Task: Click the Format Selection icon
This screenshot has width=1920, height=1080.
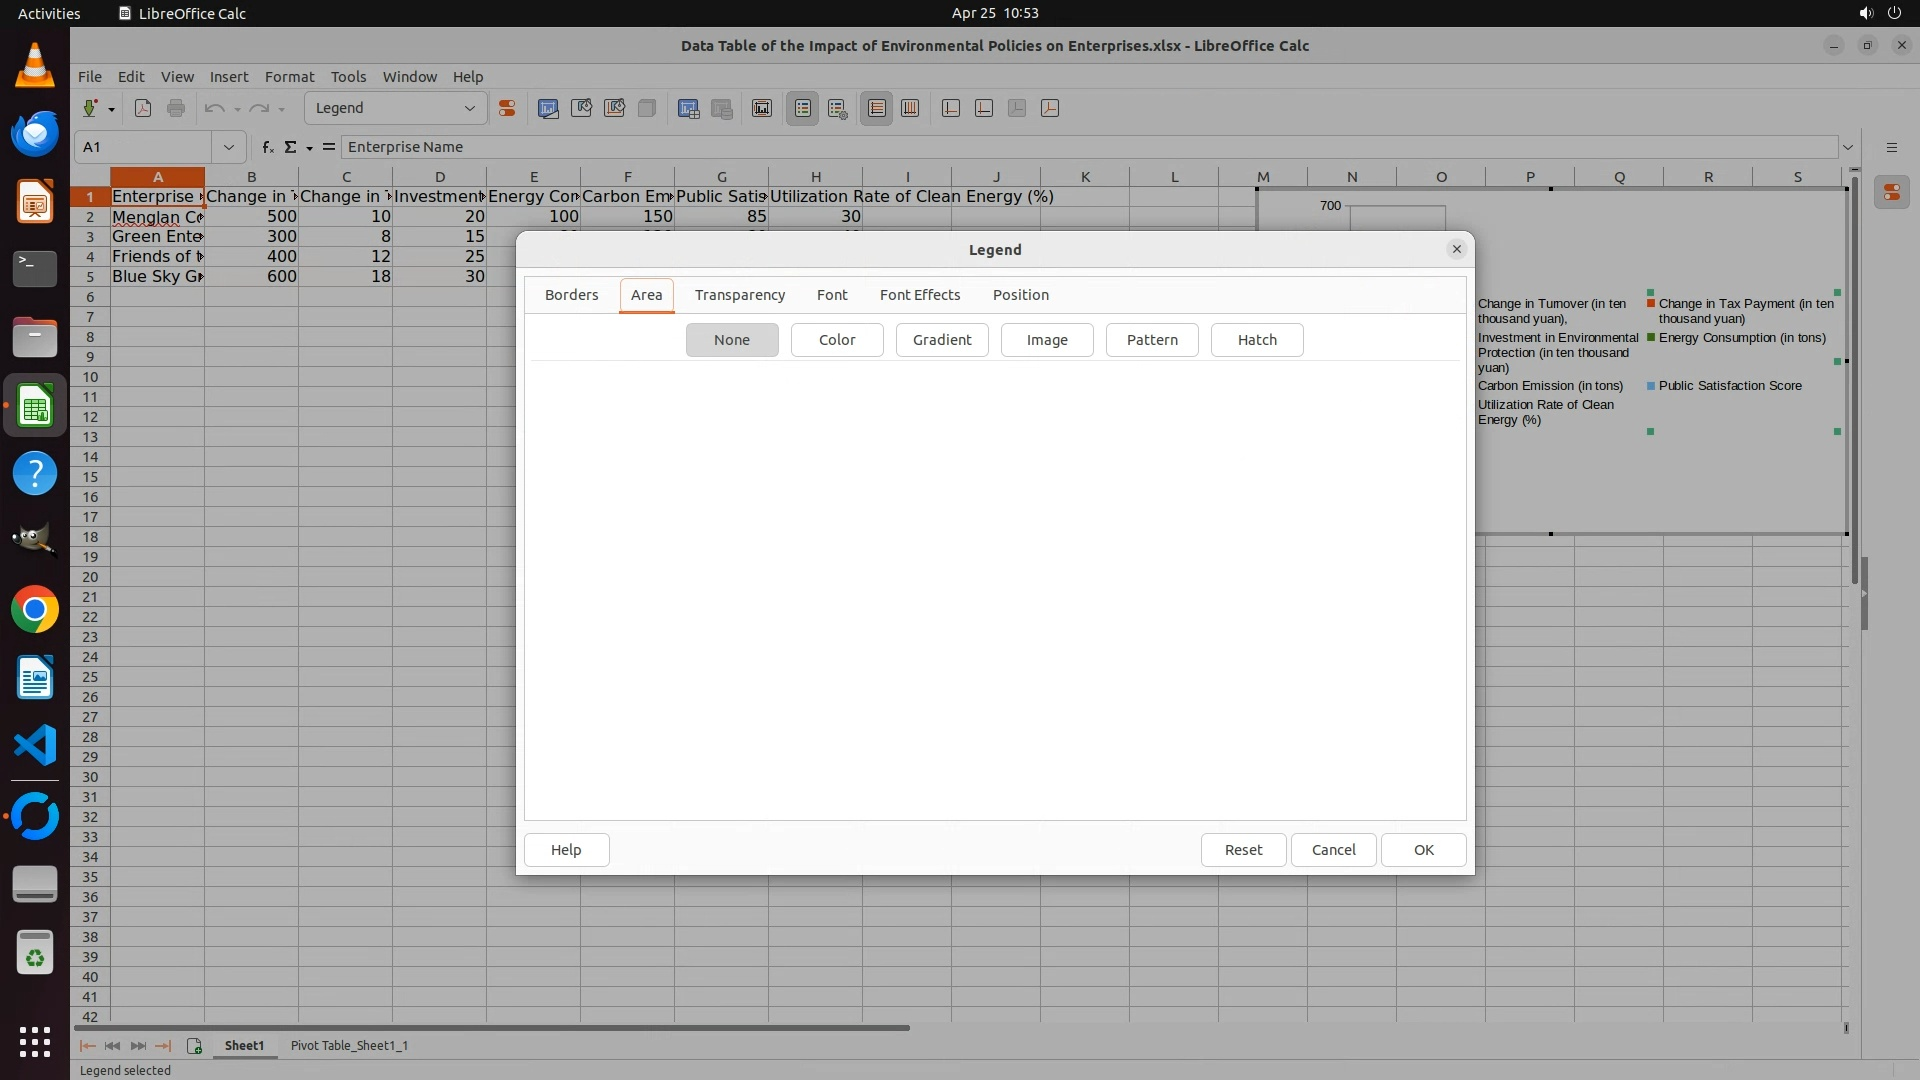Action: (x=507, y=108)
